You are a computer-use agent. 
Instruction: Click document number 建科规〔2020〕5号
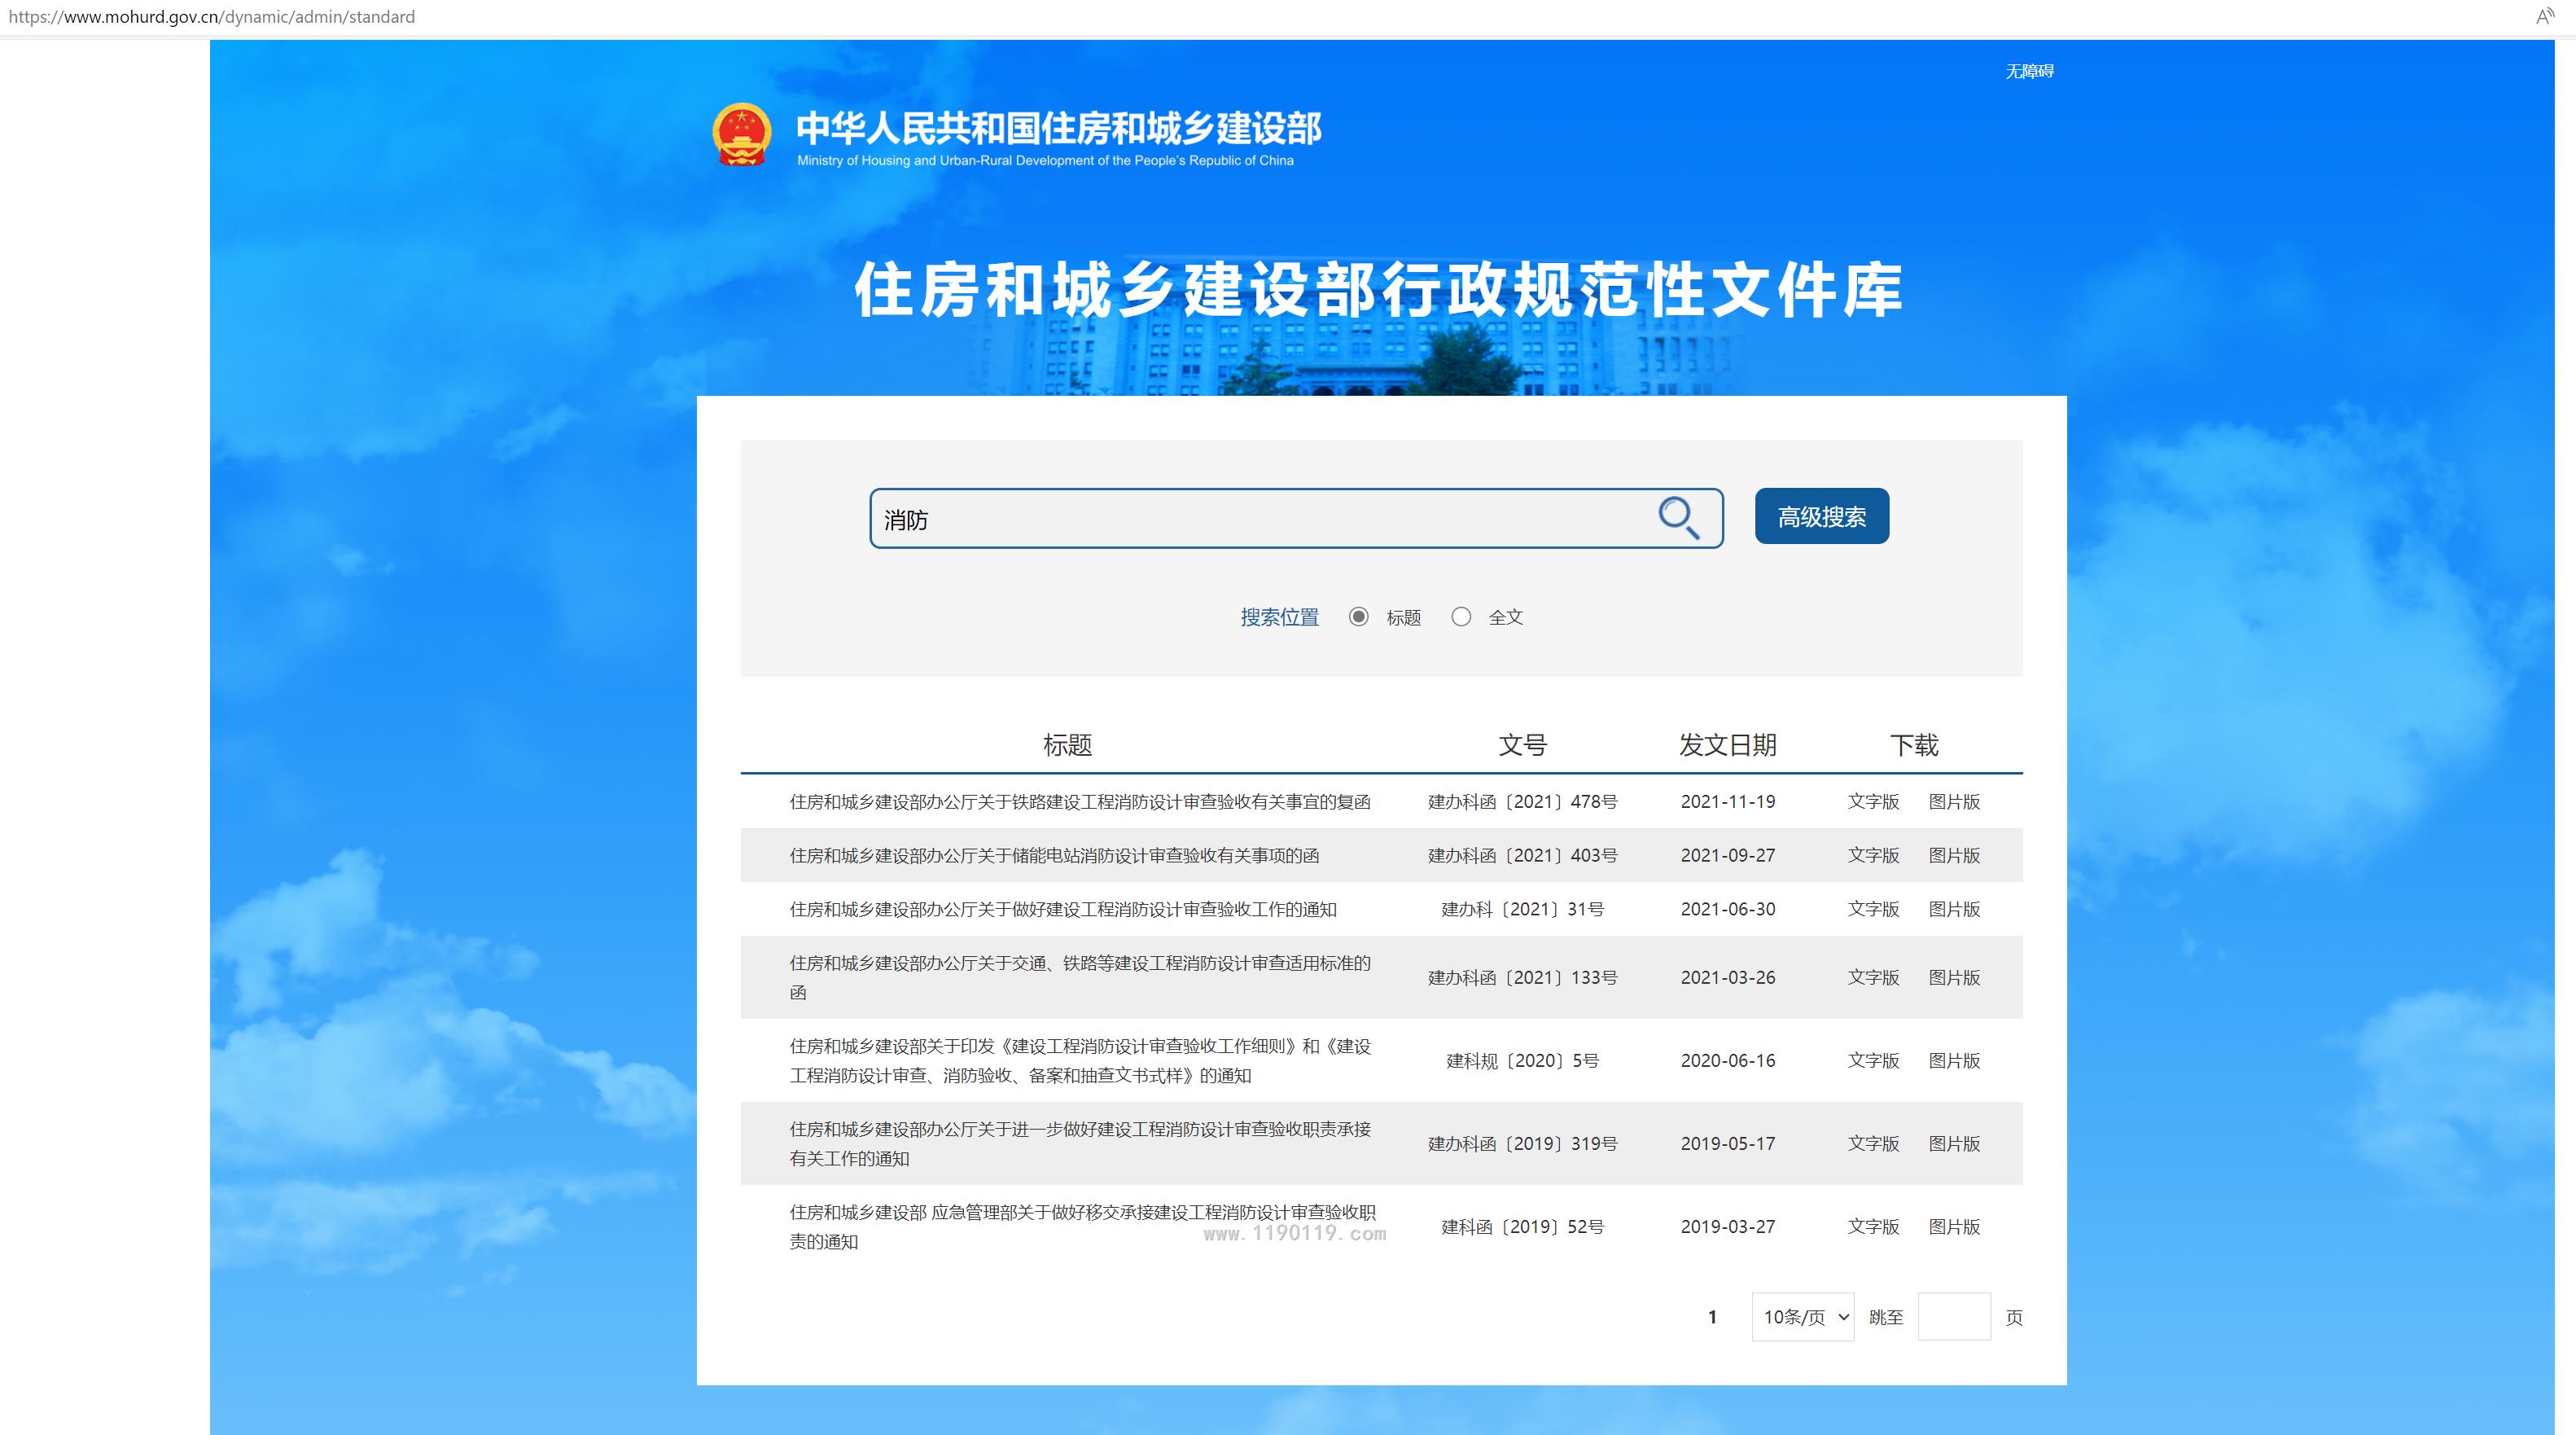1522,1061
